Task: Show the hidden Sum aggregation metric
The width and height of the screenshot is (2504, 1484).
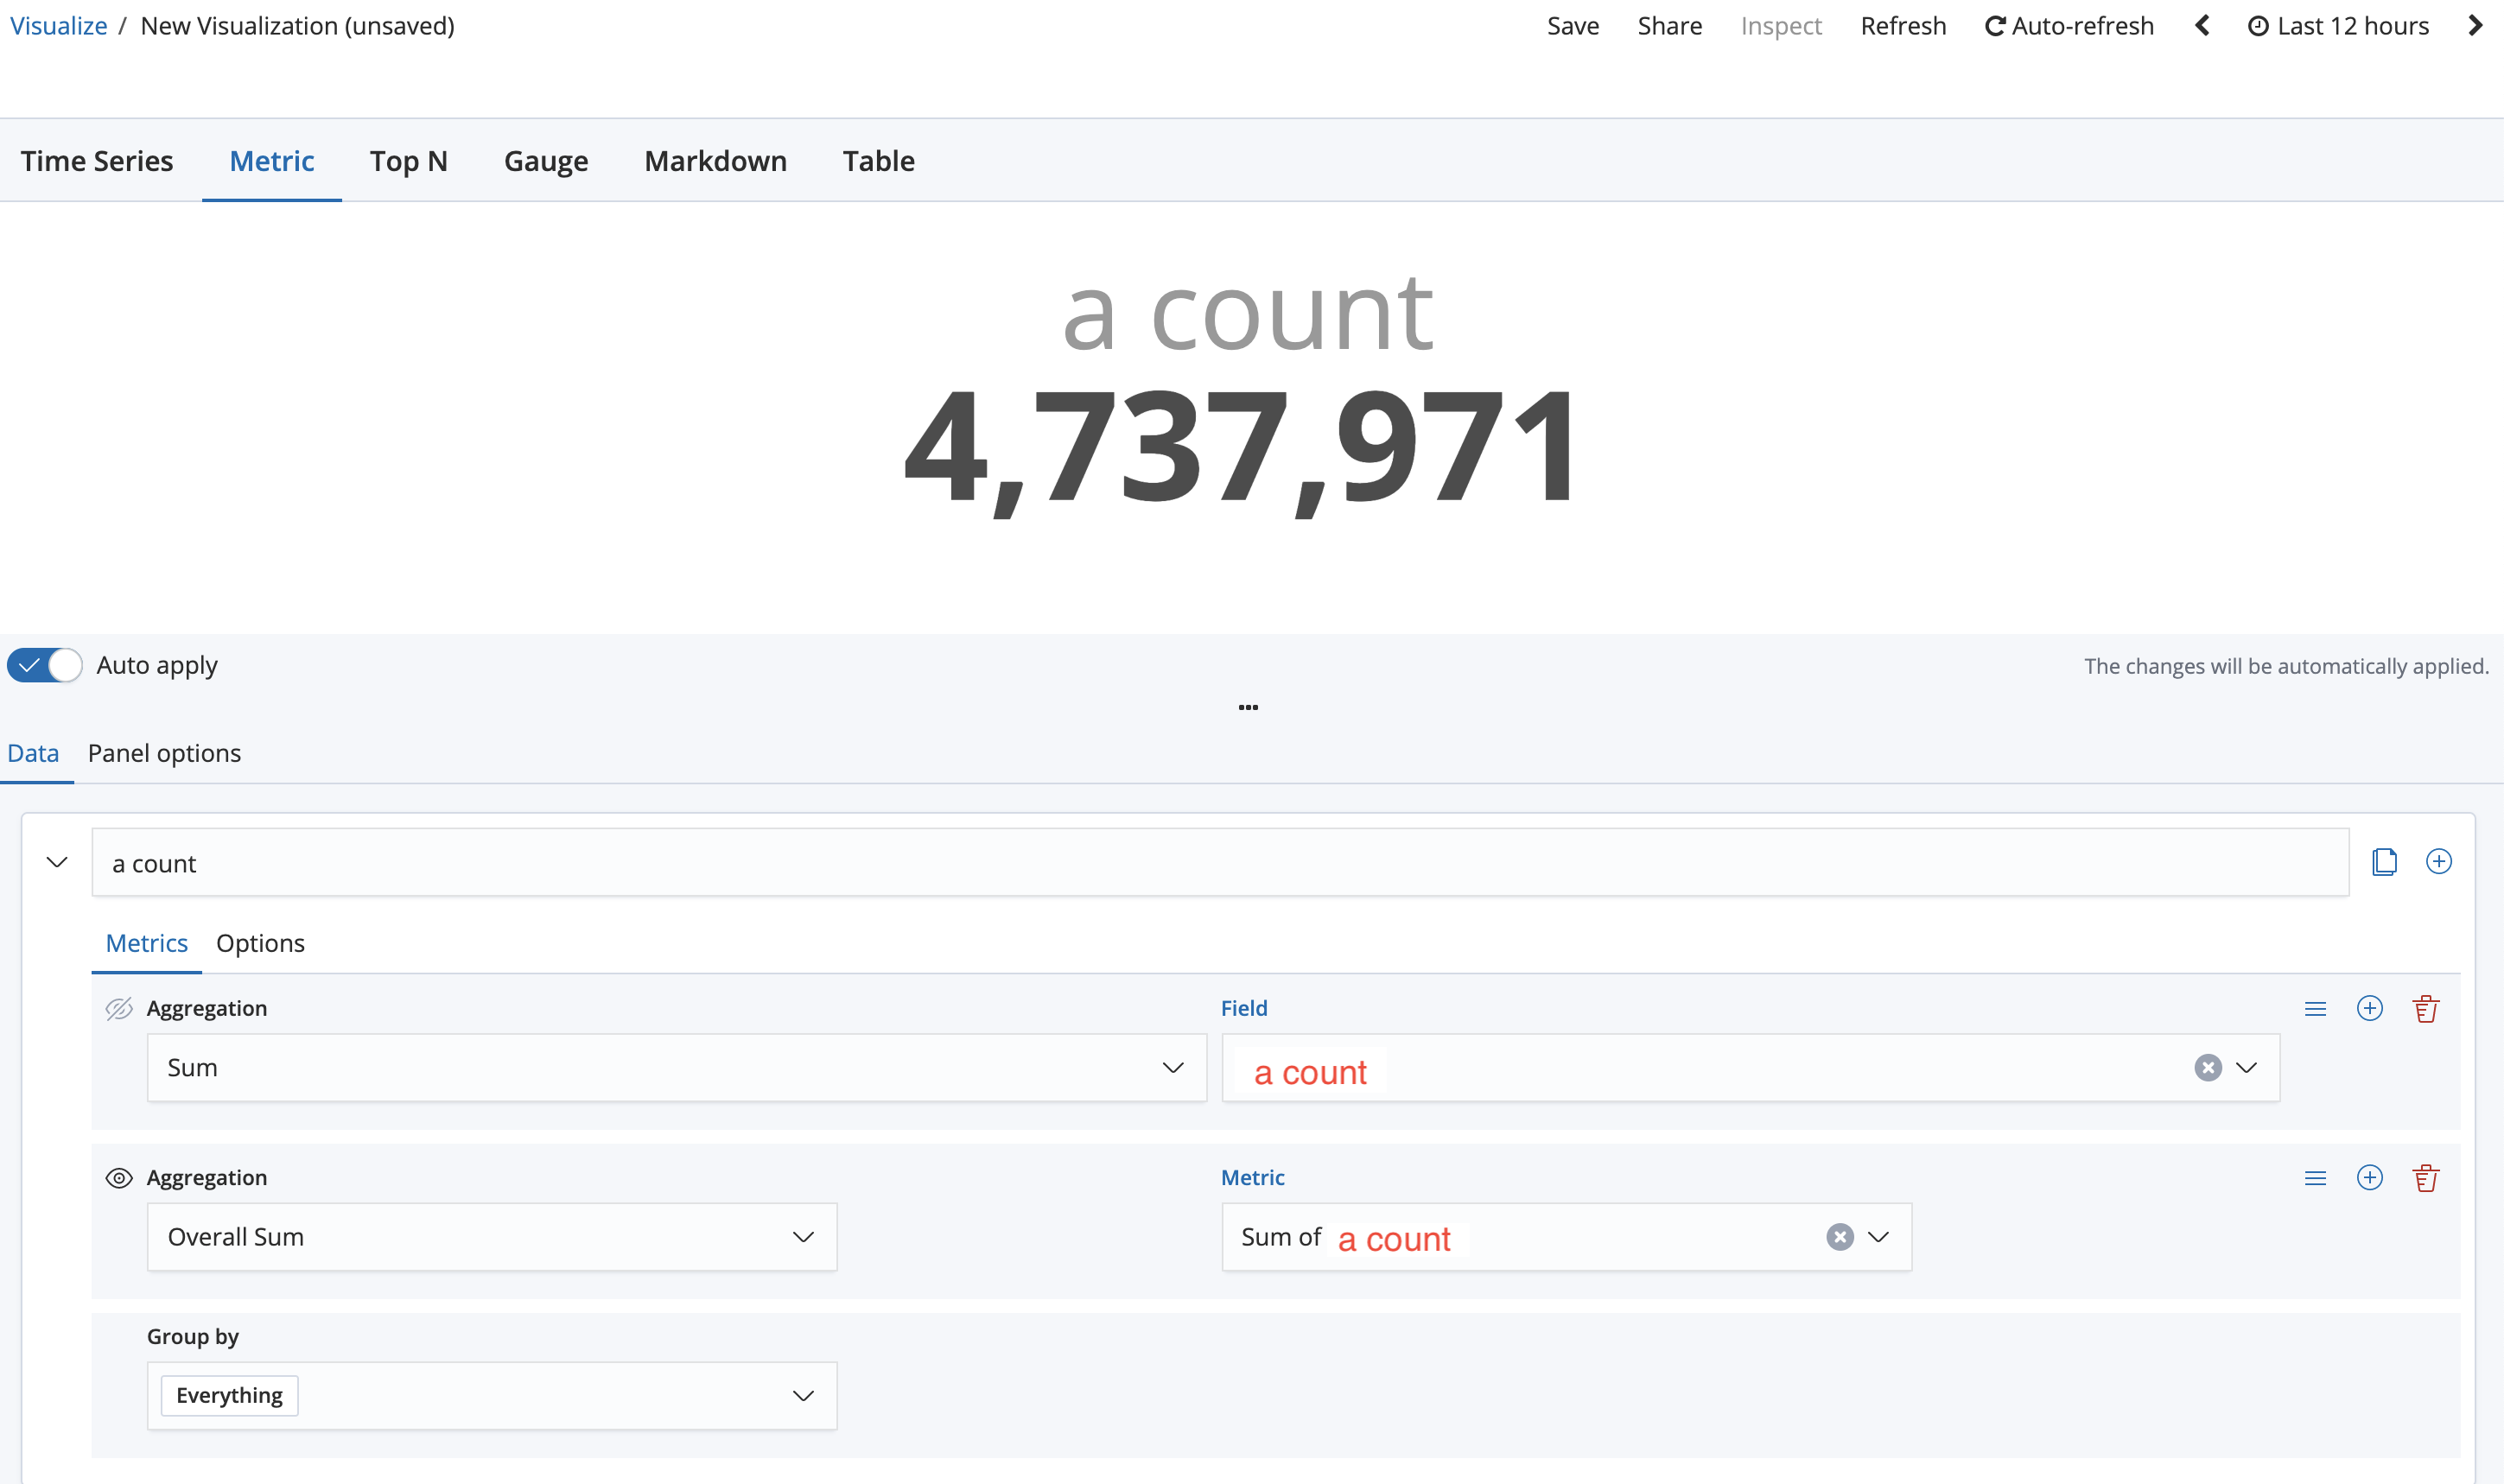Action: pyautogui.click(x=119, y=1008)
